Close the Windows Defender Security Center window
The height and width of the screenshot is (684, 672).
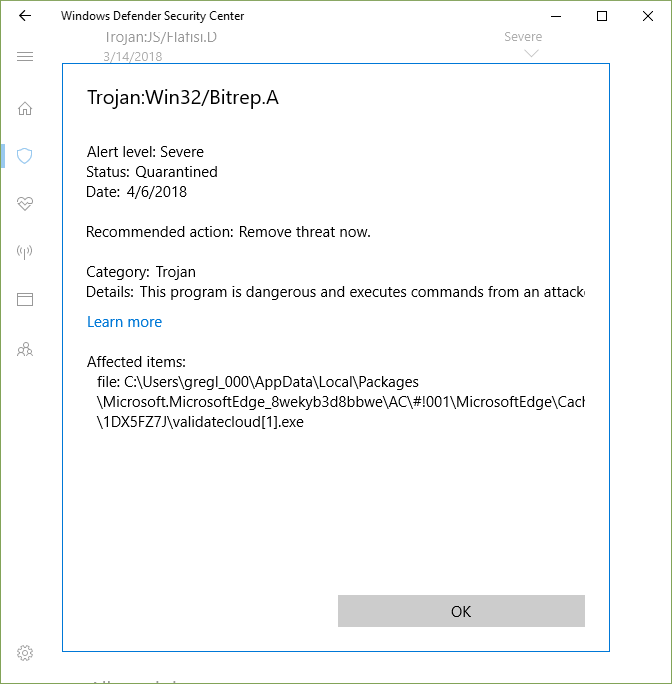pos(648,16)
